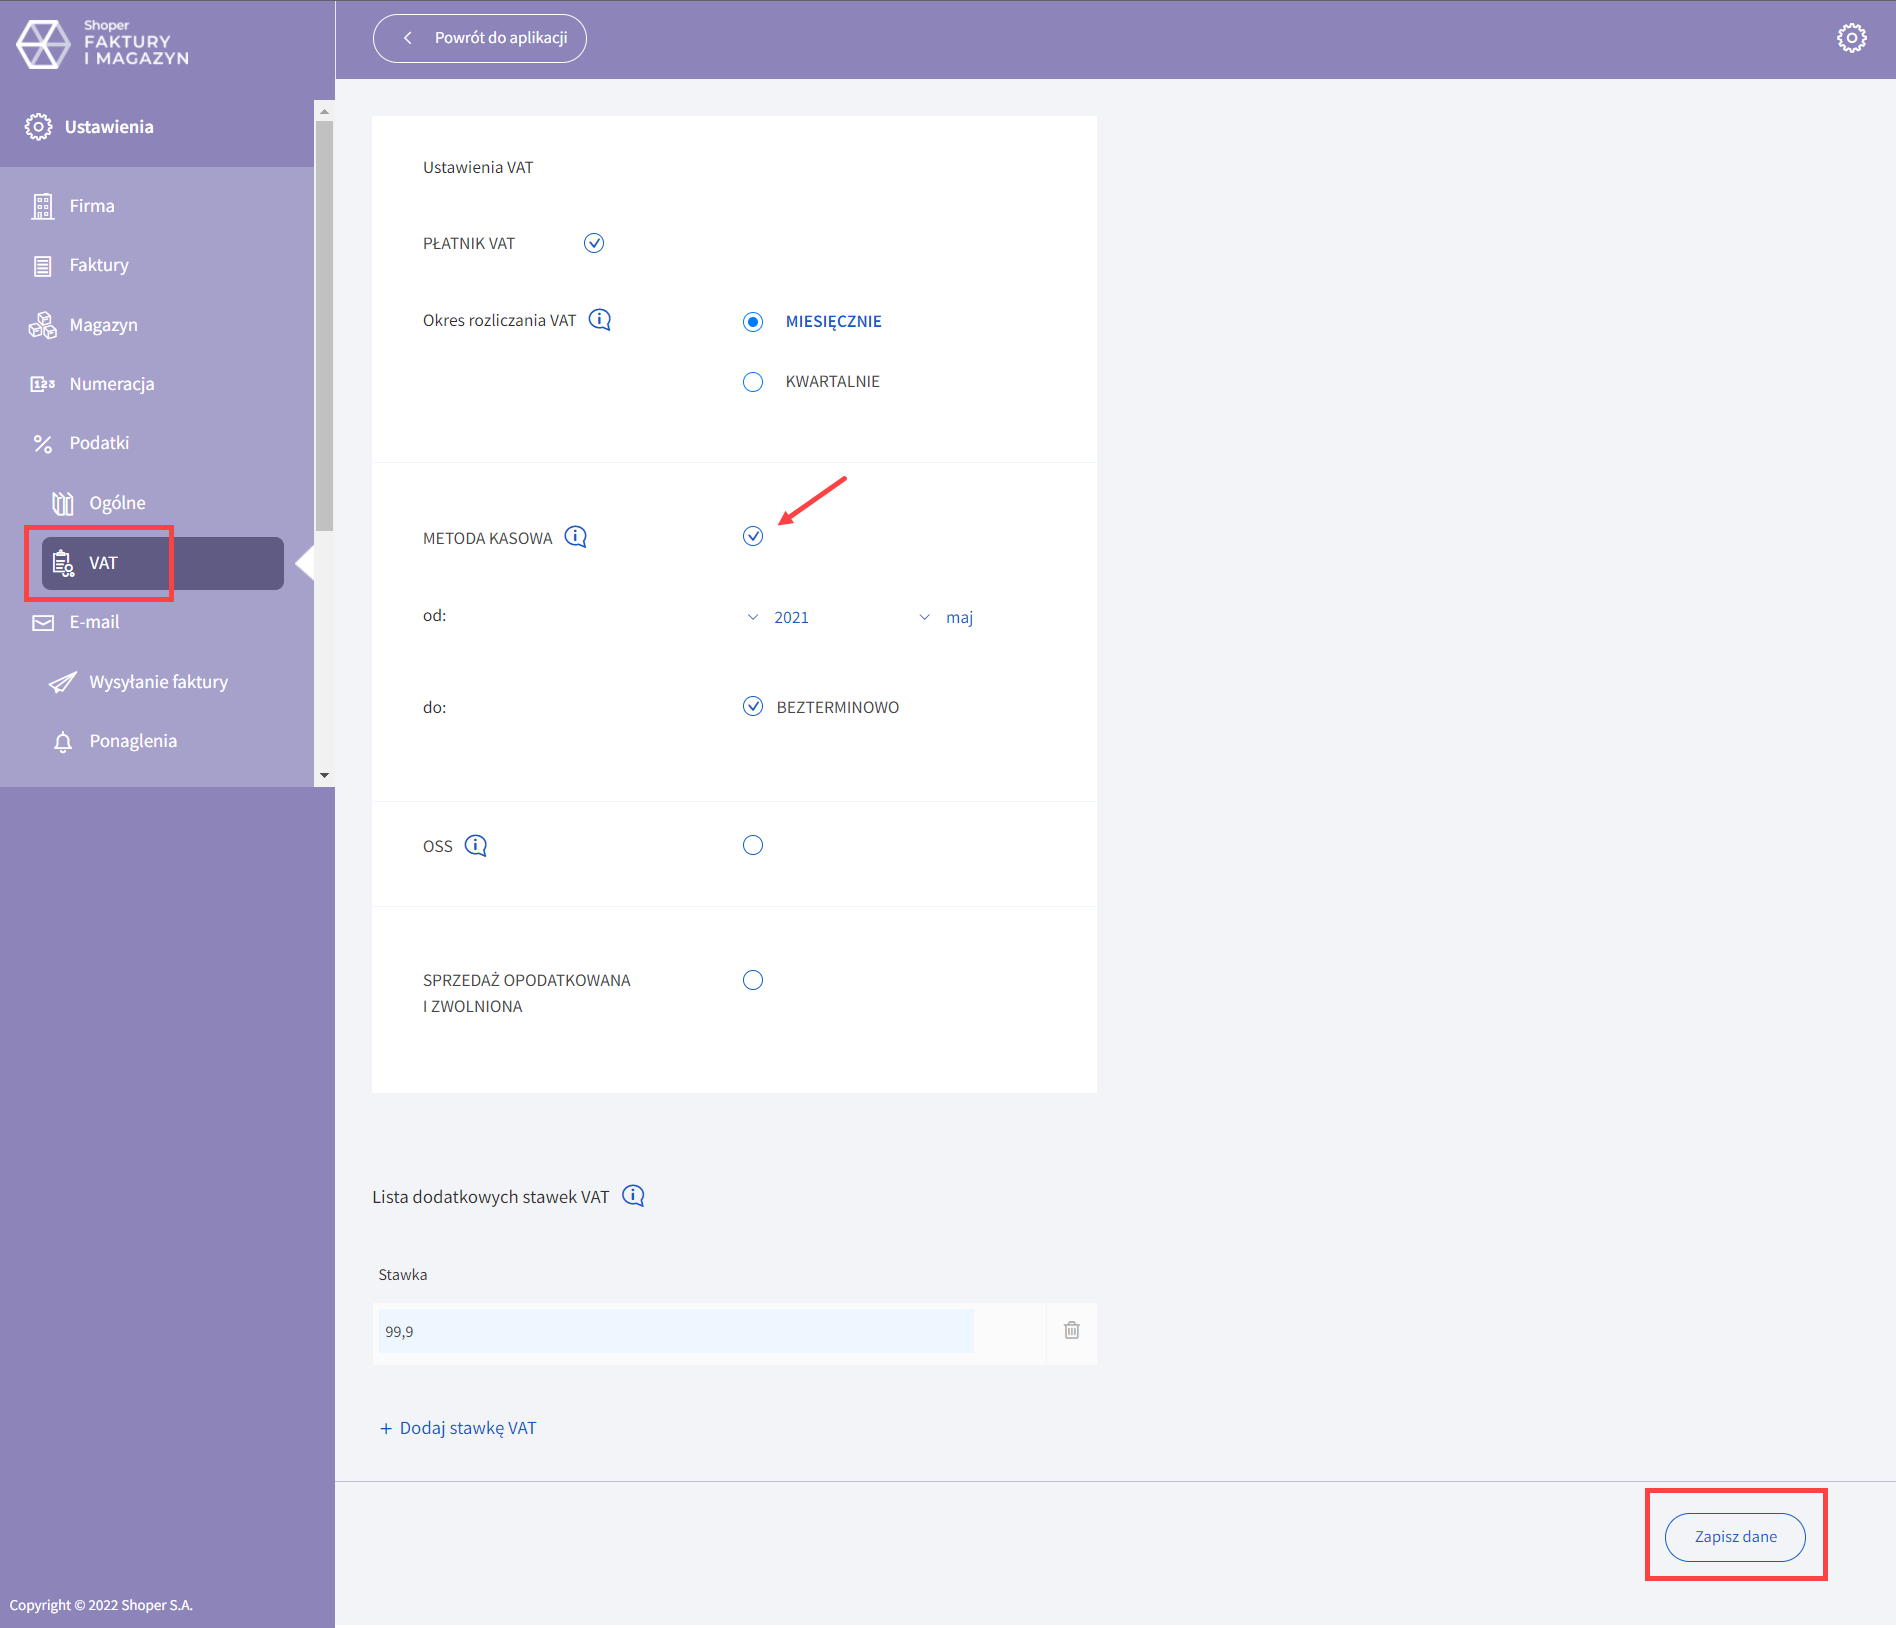Click the Stawka input field with 99,9
The height and width of the screenshot is (1628, 1896).
675,1331
